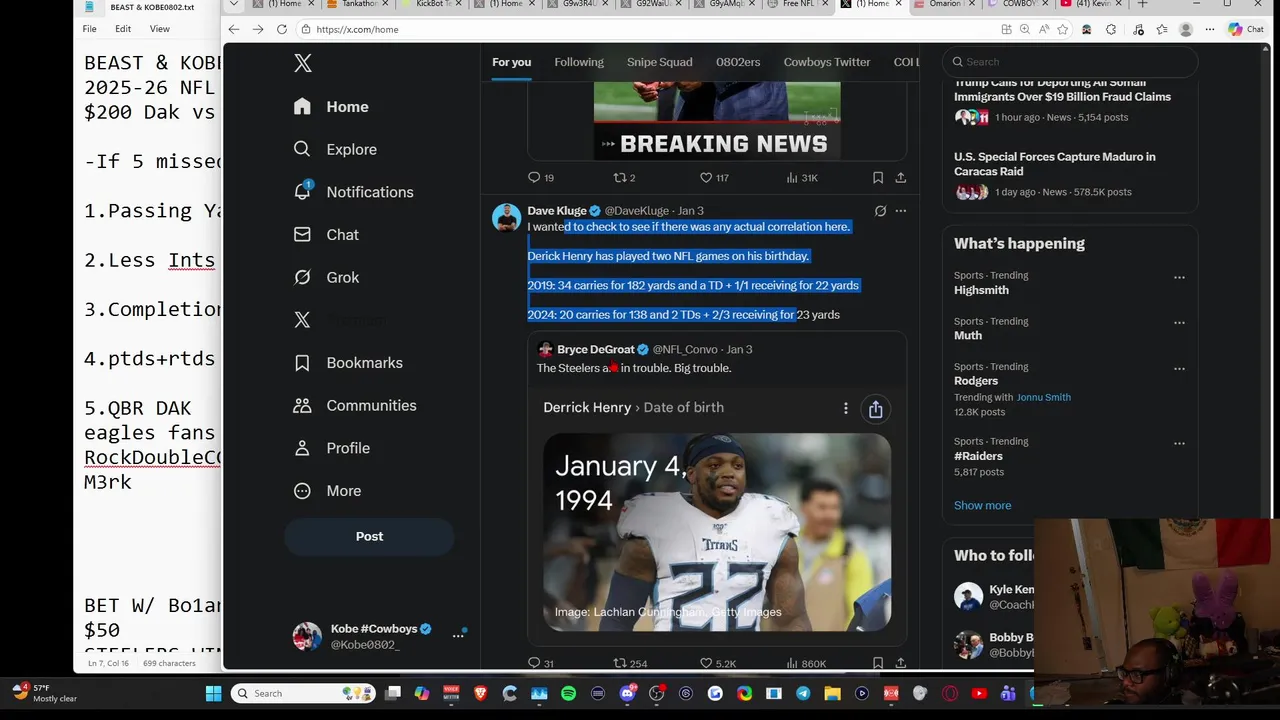Open more options for #Raiders trend
The width and height of the screenshot is (1280, 720).
click(x=1179, y=443)
